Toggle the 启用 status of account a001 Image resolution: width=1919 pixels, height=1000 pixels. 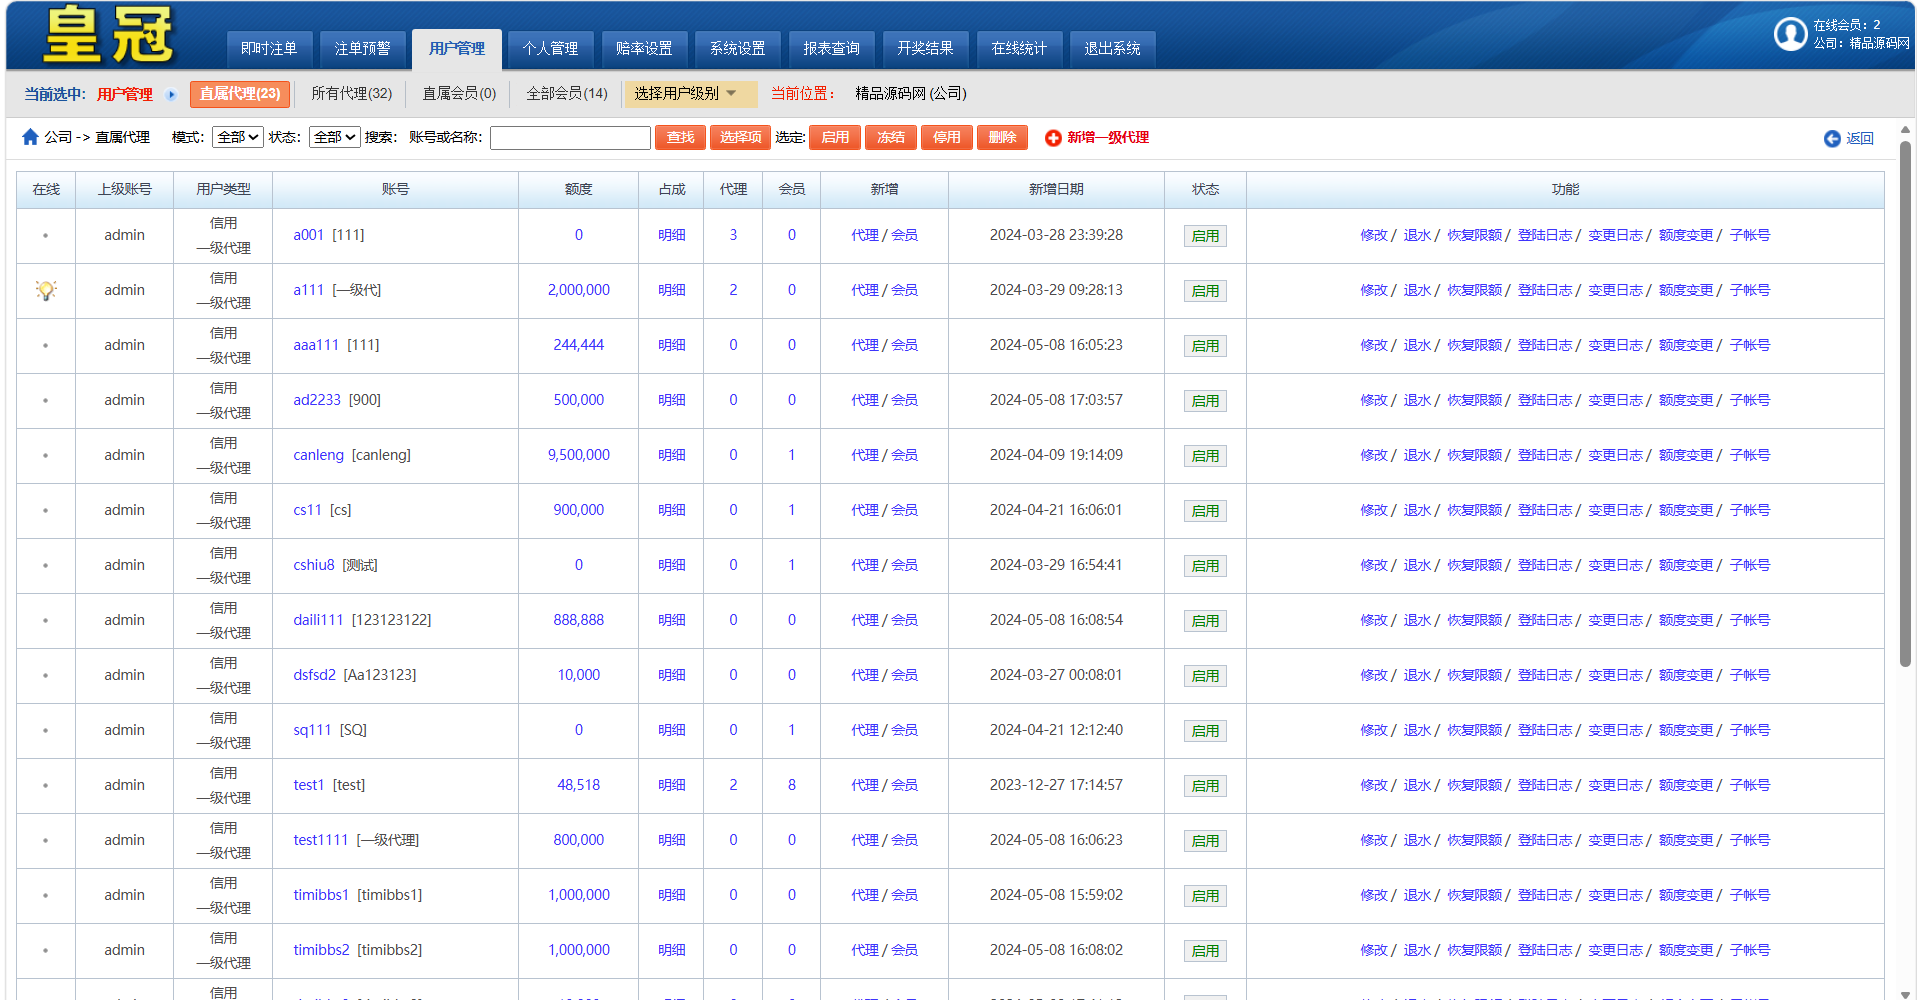1205,236
